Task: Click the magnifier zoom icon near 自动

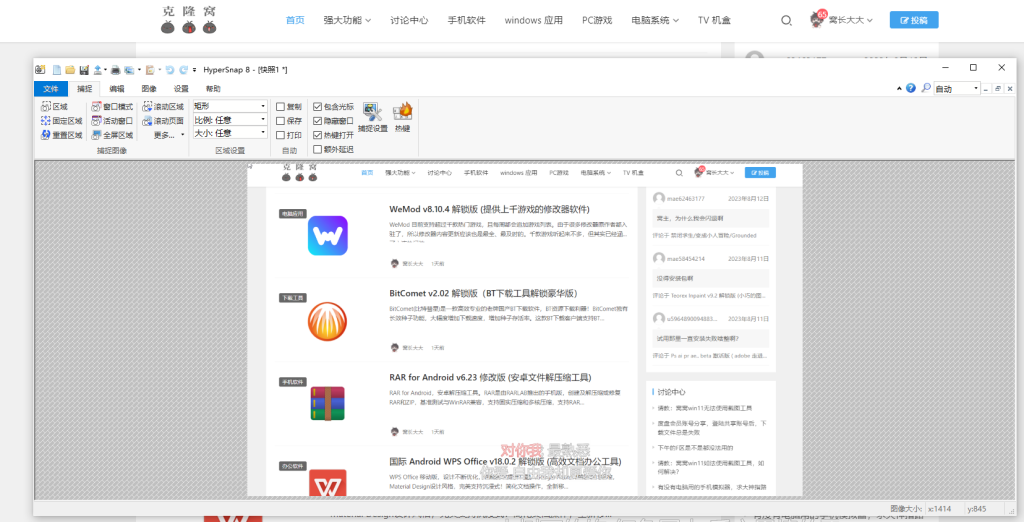Action: 925,88
